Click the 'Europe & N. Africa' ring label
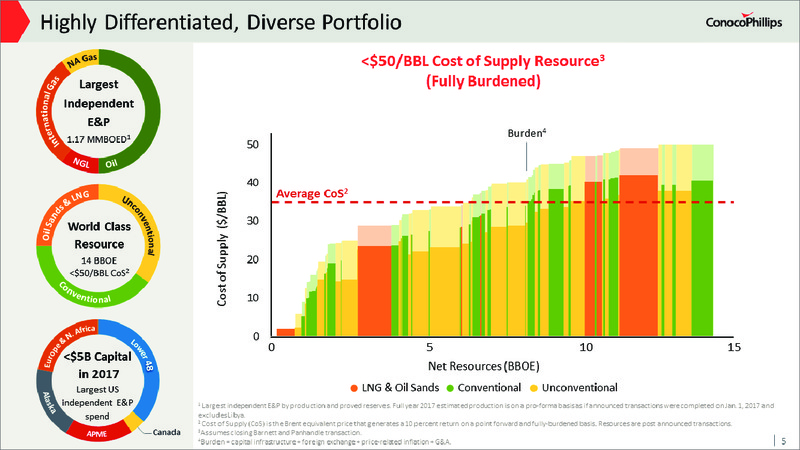 pos(68,346)
